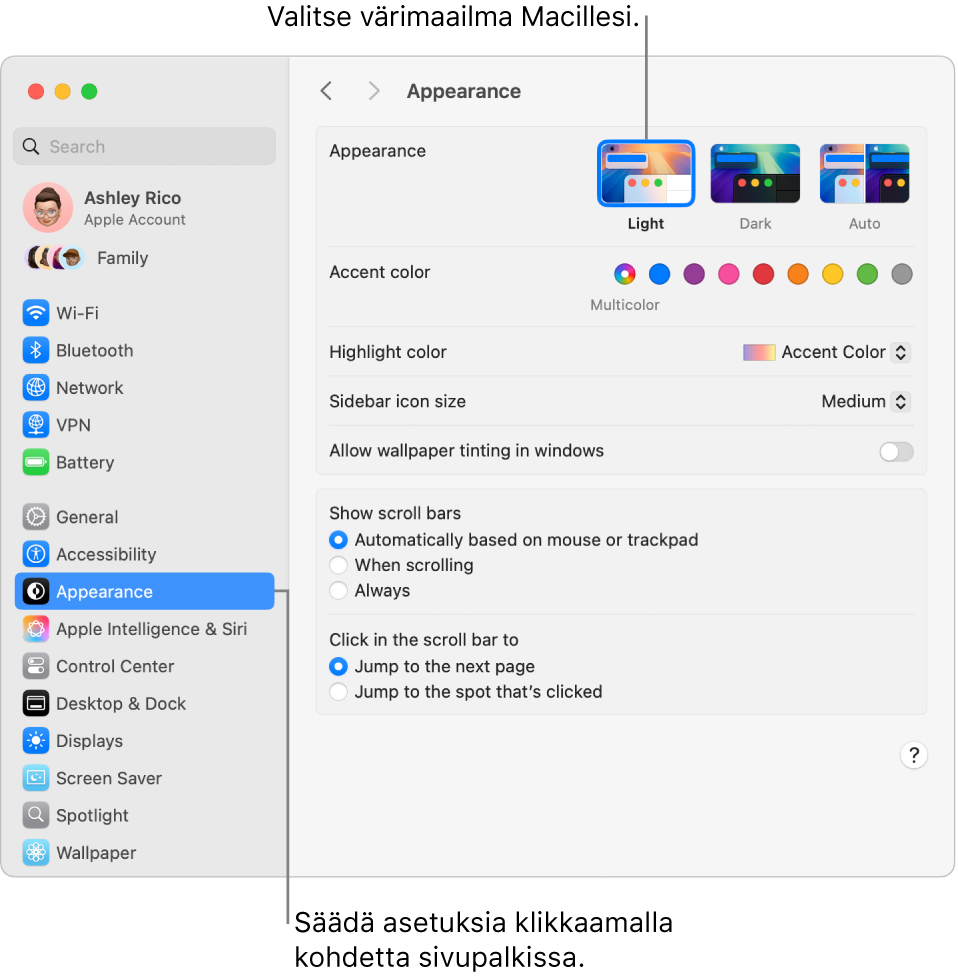Viewport: 958px width, 979px height.
Task: Choose Always for scroll bars
Action: tap(338, 591)
